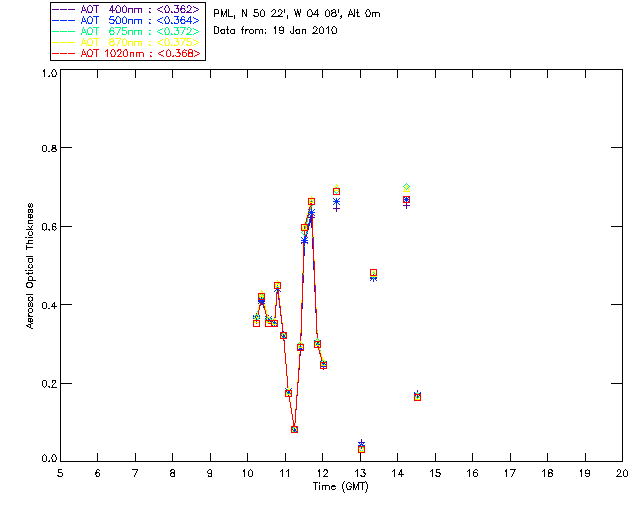
Task: Click the isolated data point near 14.5 GMT
Action: pyautogui.click(x=417, y=397)
